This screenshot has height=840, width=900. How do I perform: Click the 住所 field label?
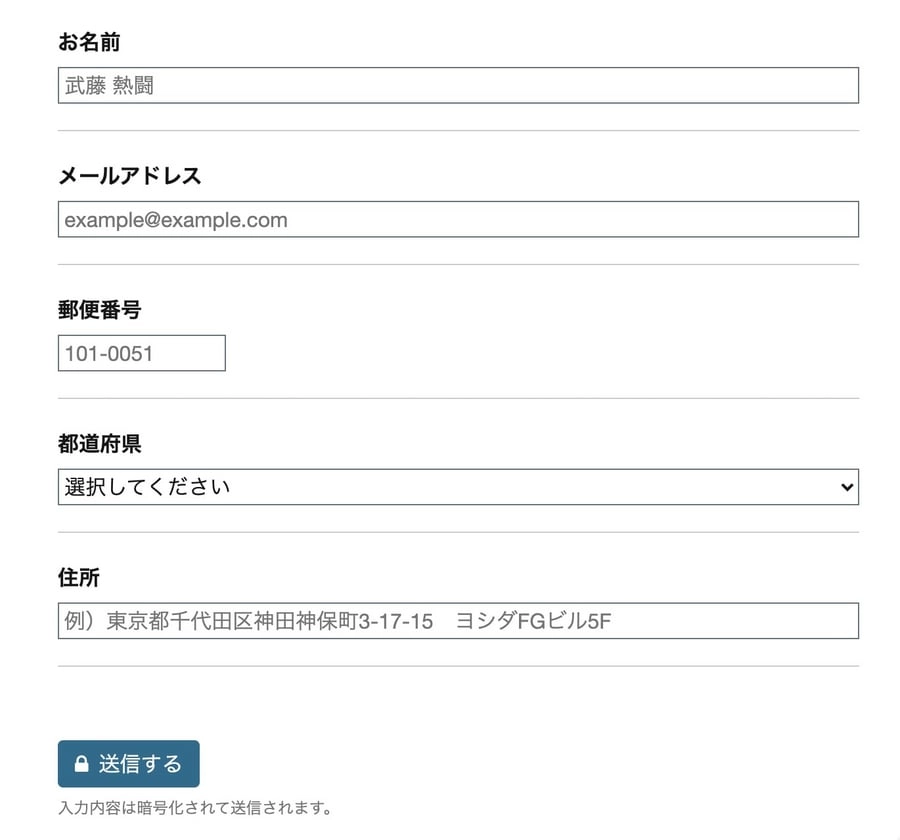pyautogui.click(x=79, y=578)
